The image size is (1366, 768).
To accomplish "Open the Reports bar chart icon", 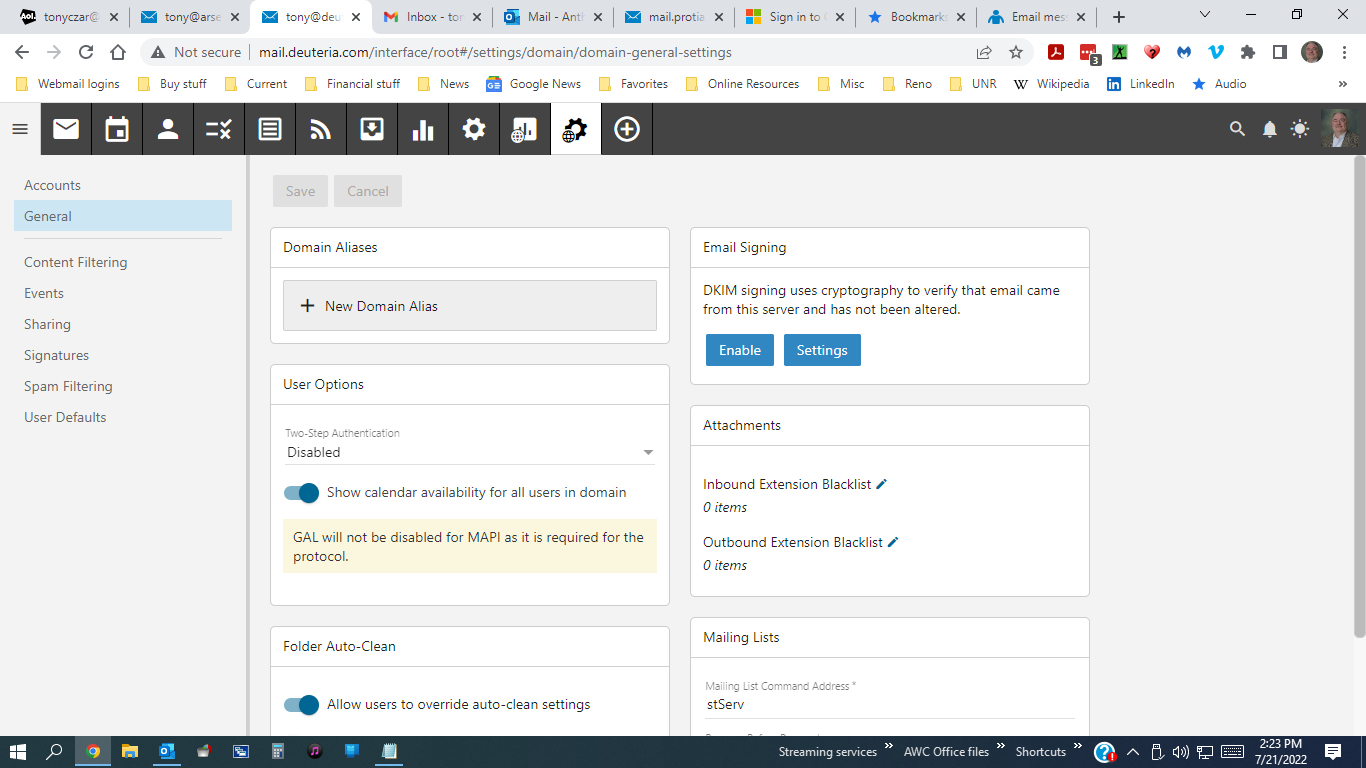I will 423,129.
